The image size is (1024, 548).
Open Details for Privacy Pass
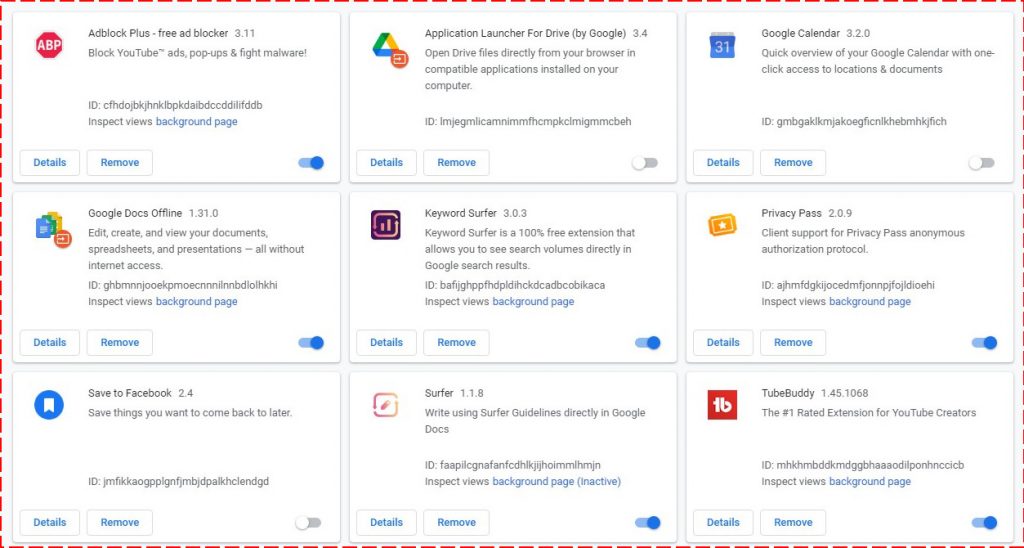click(x=723, y=342)
